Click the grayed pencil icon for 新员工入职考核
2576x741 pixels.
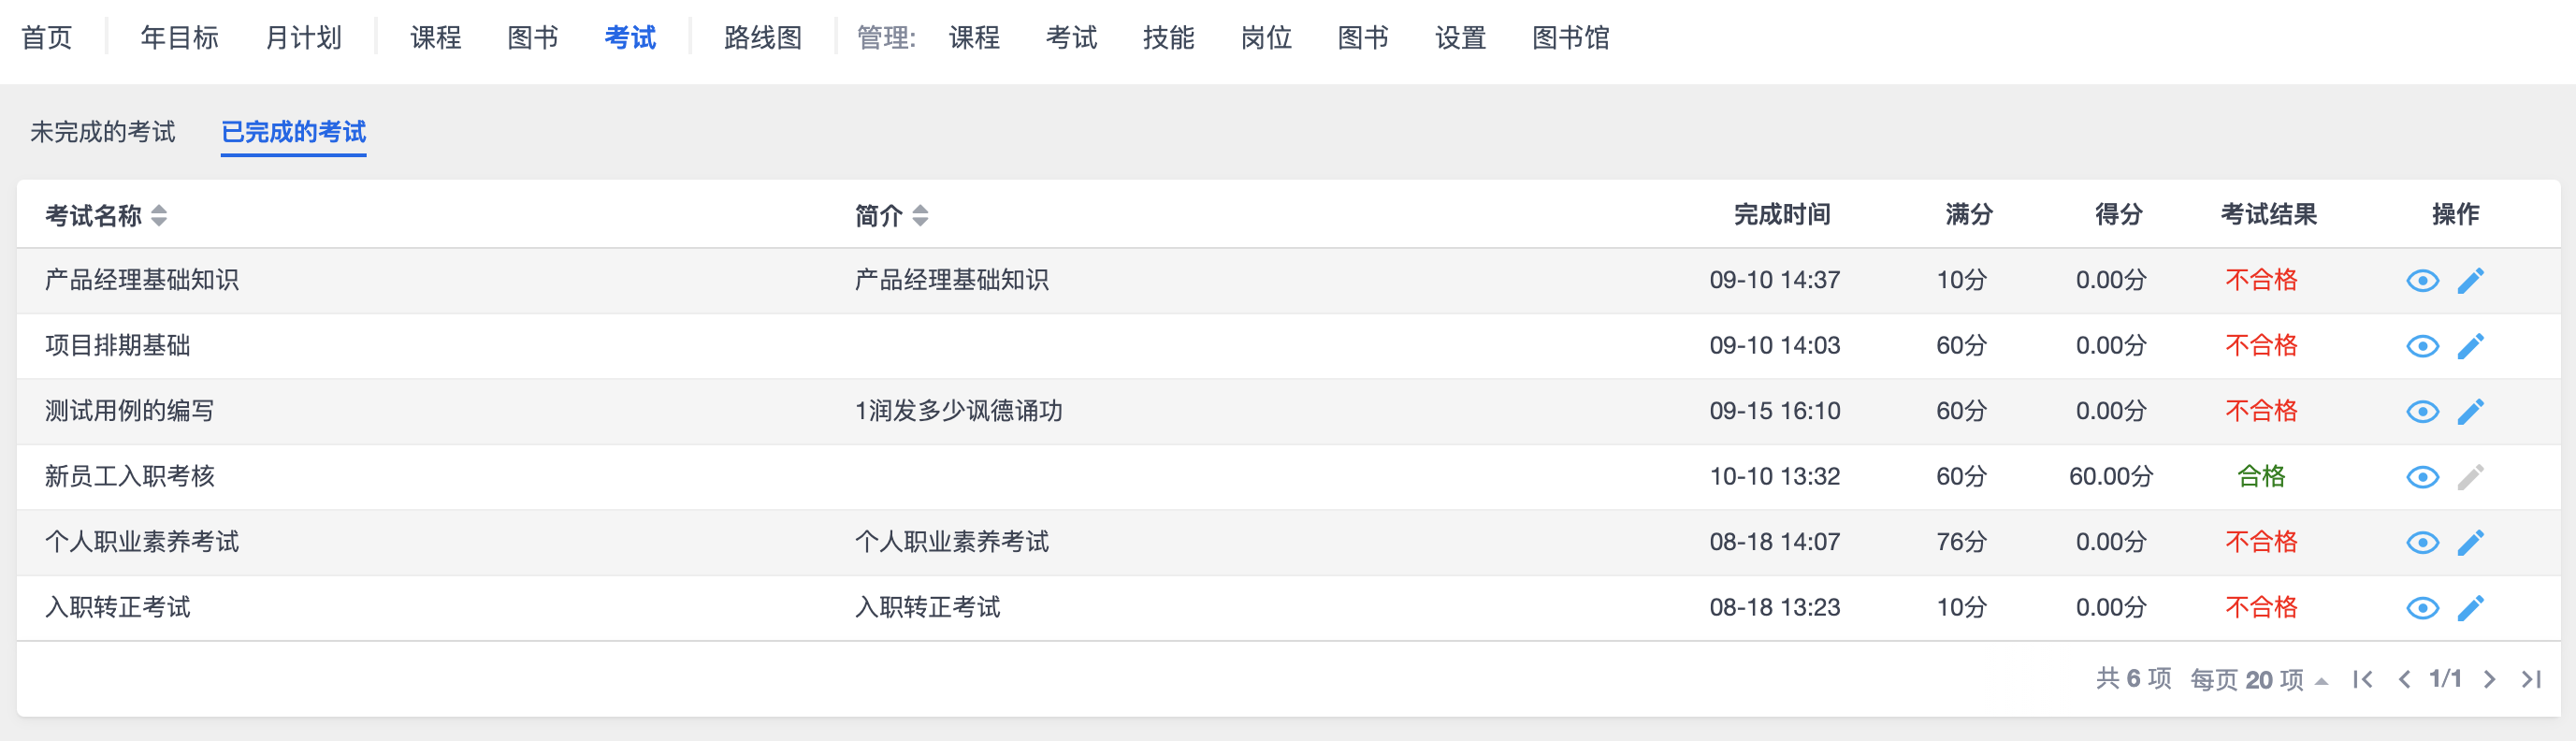[x=2470, y=477]
